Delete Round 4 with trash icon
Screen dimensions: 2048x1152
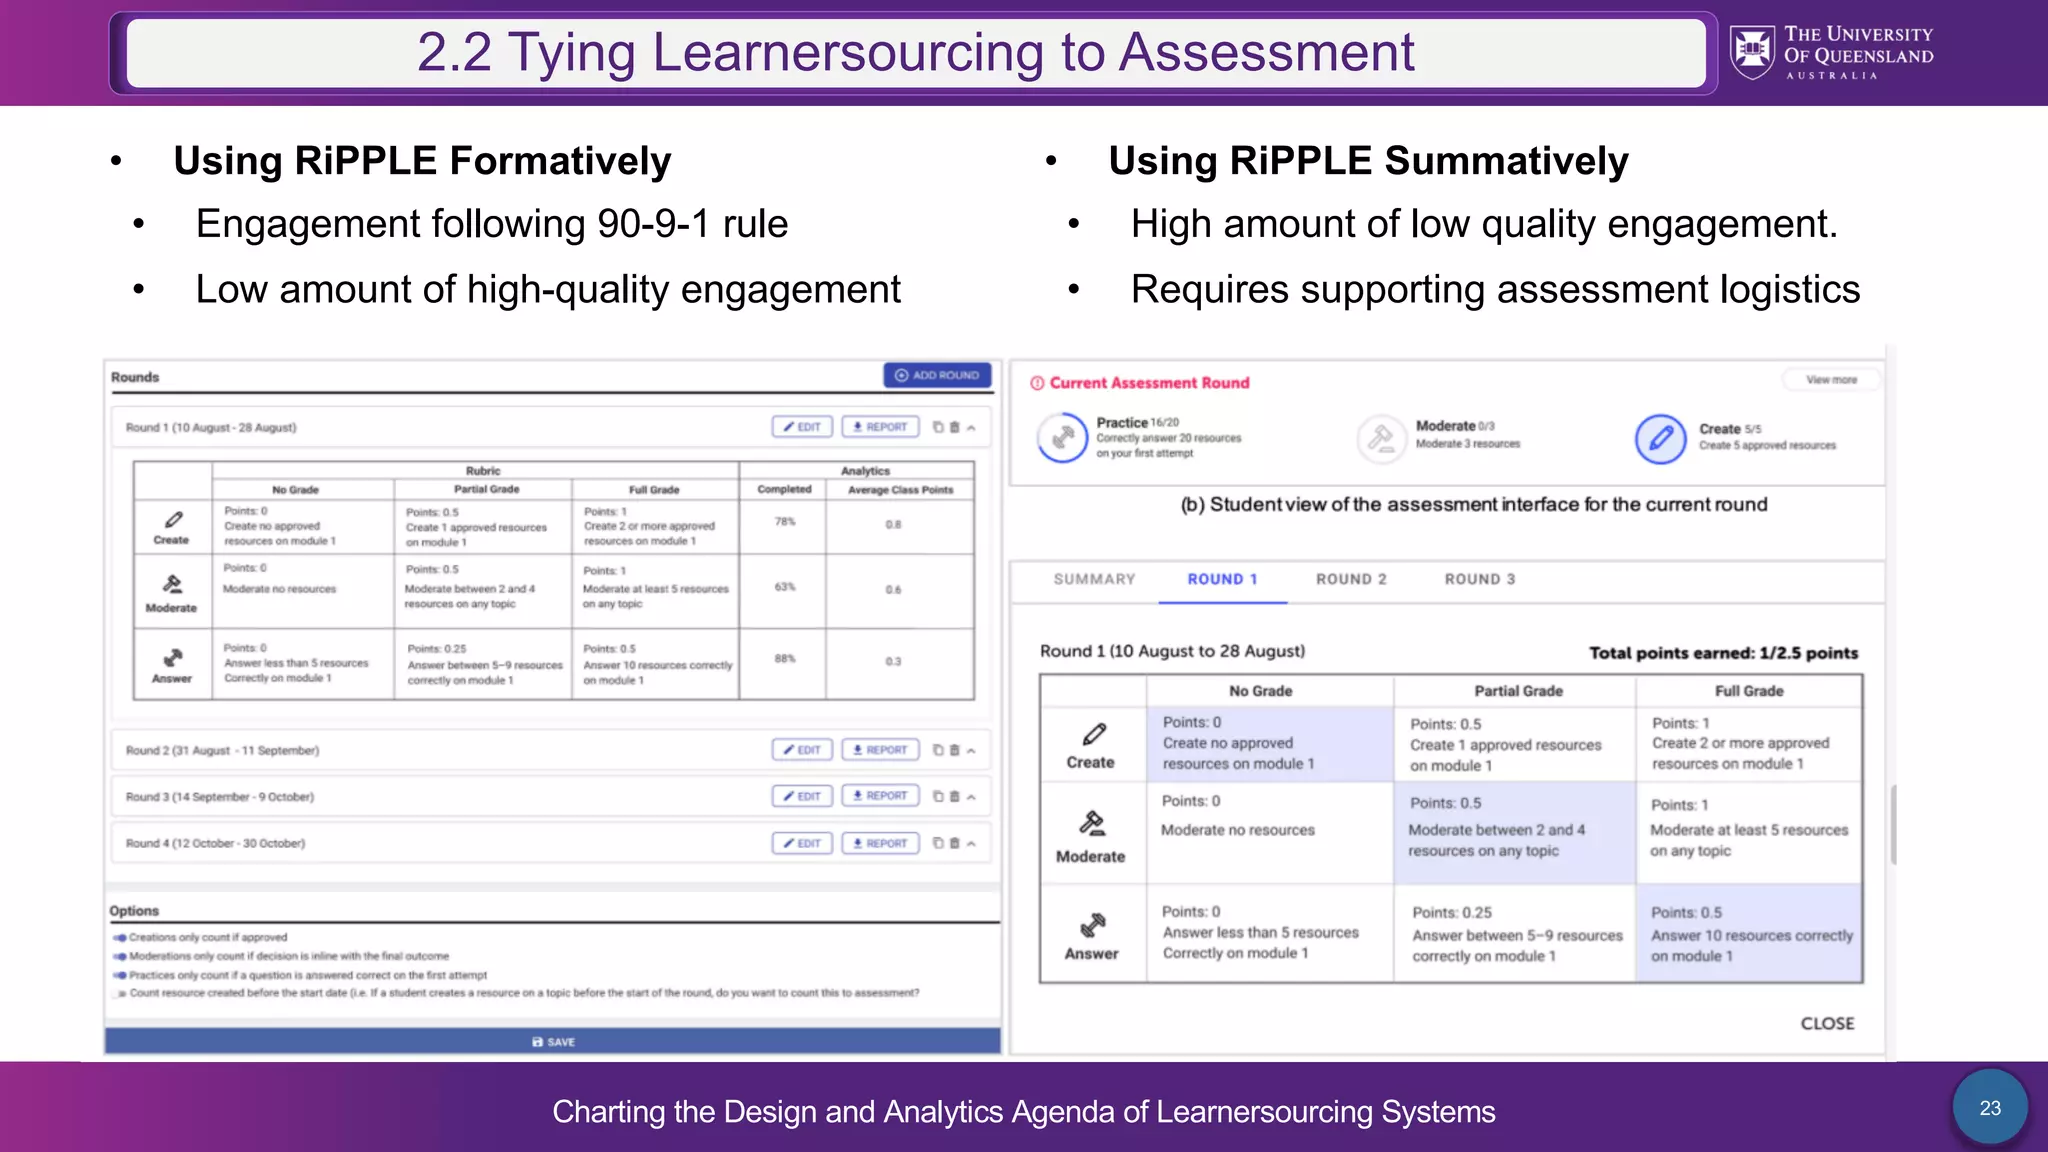954,843
